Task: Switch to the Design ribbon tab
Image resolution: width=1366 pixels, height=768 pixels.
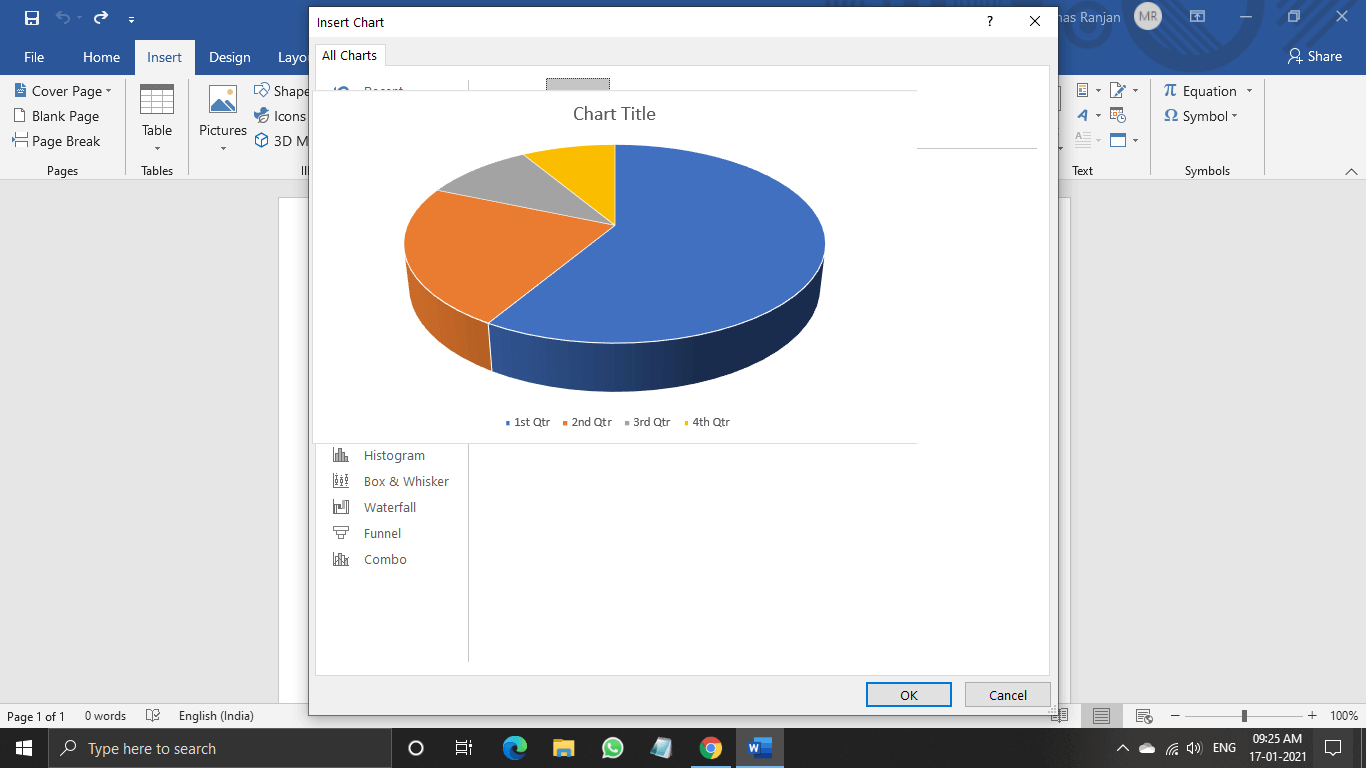Action: pyautogui.click(x=229, y=57)
